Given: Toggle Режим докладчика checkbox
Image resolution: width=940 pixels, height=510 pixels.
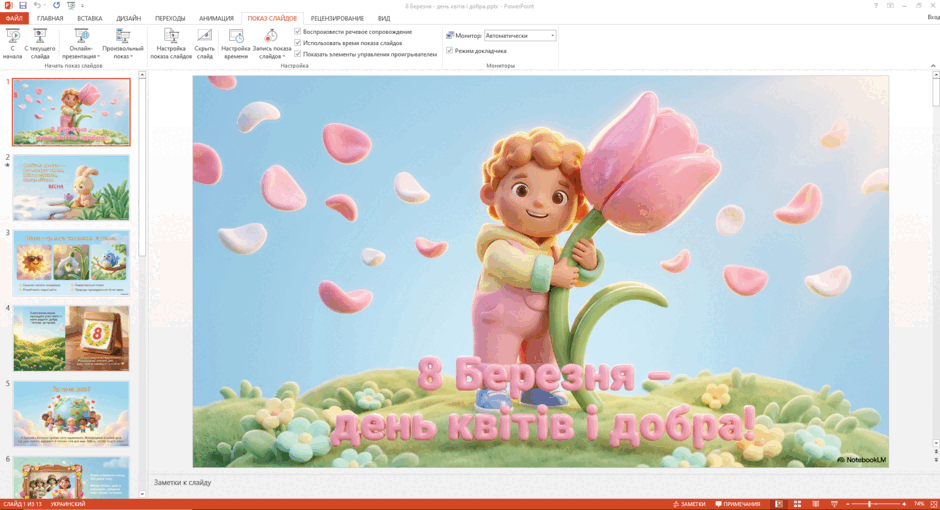Looking at the screenshot, I should [x=450, y=51].
